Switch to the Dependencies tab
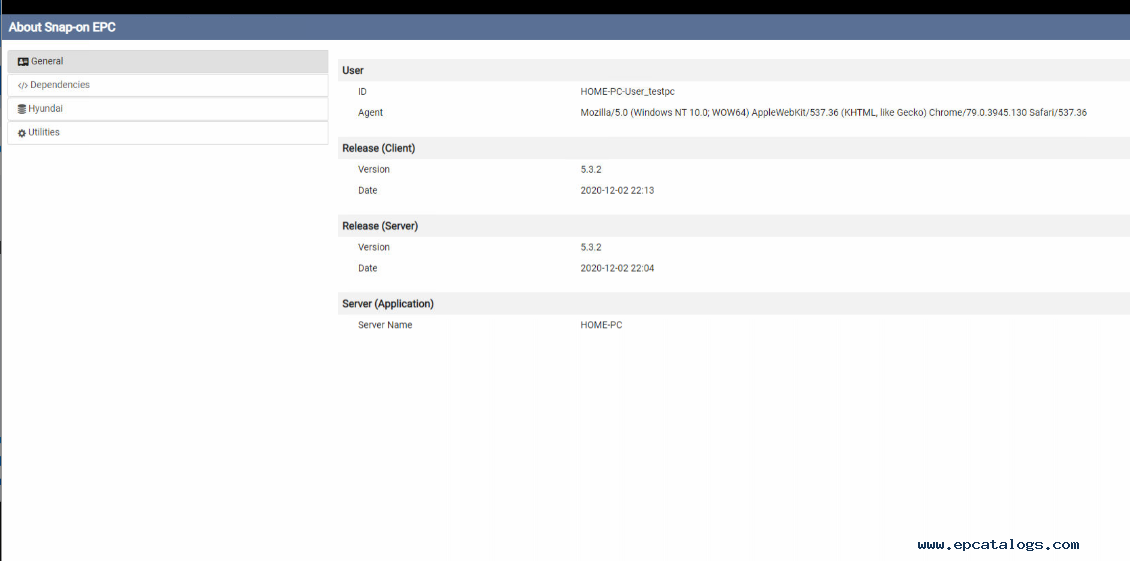This screenshot has height=561, width=1130. pos(168,85)
